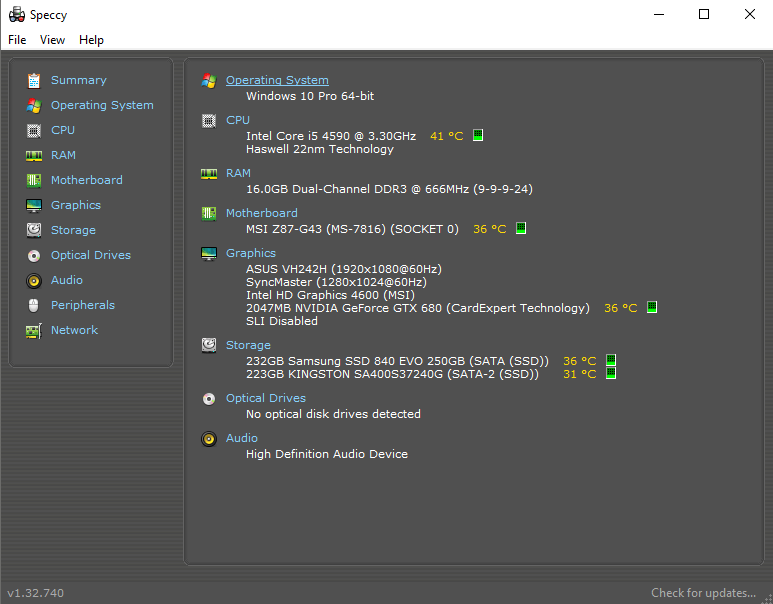The width and height of the screenshot is (773, 604).
Task: Select the Network icon in sidebar
Action: click(x=34, y=330)
